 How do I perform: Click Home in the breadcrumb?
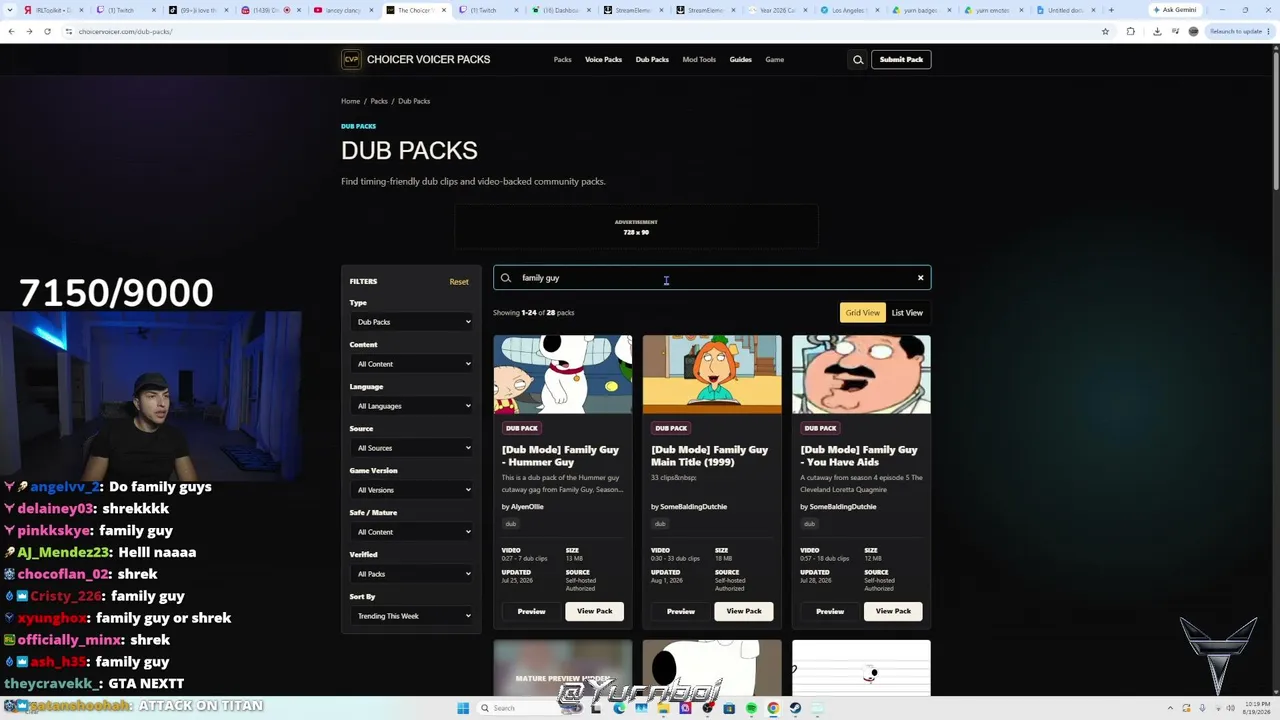[x=350, y=101]
